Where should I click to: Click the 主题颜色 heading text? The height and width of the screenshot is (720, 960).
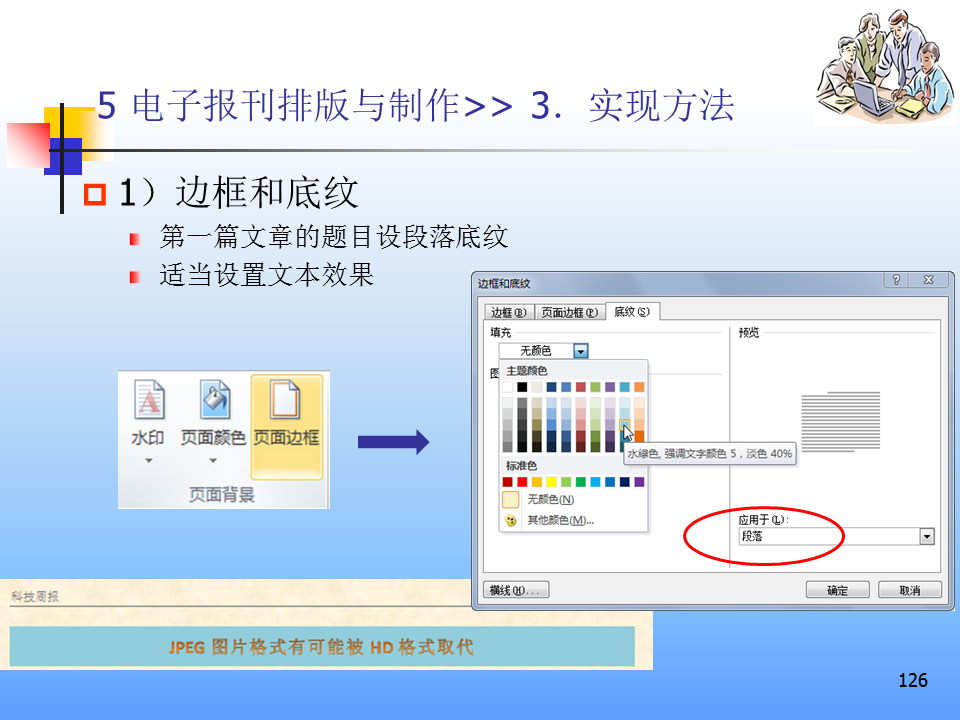527,371
